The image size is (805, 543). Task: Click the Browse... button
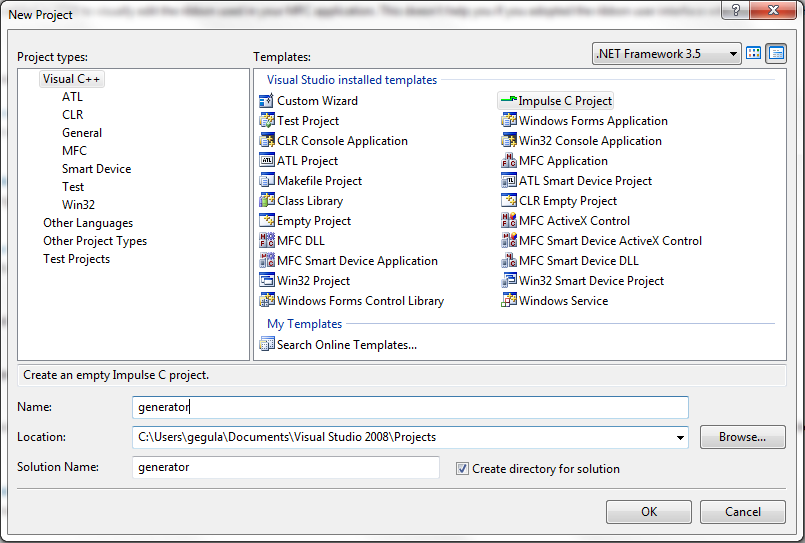[743, 437]
